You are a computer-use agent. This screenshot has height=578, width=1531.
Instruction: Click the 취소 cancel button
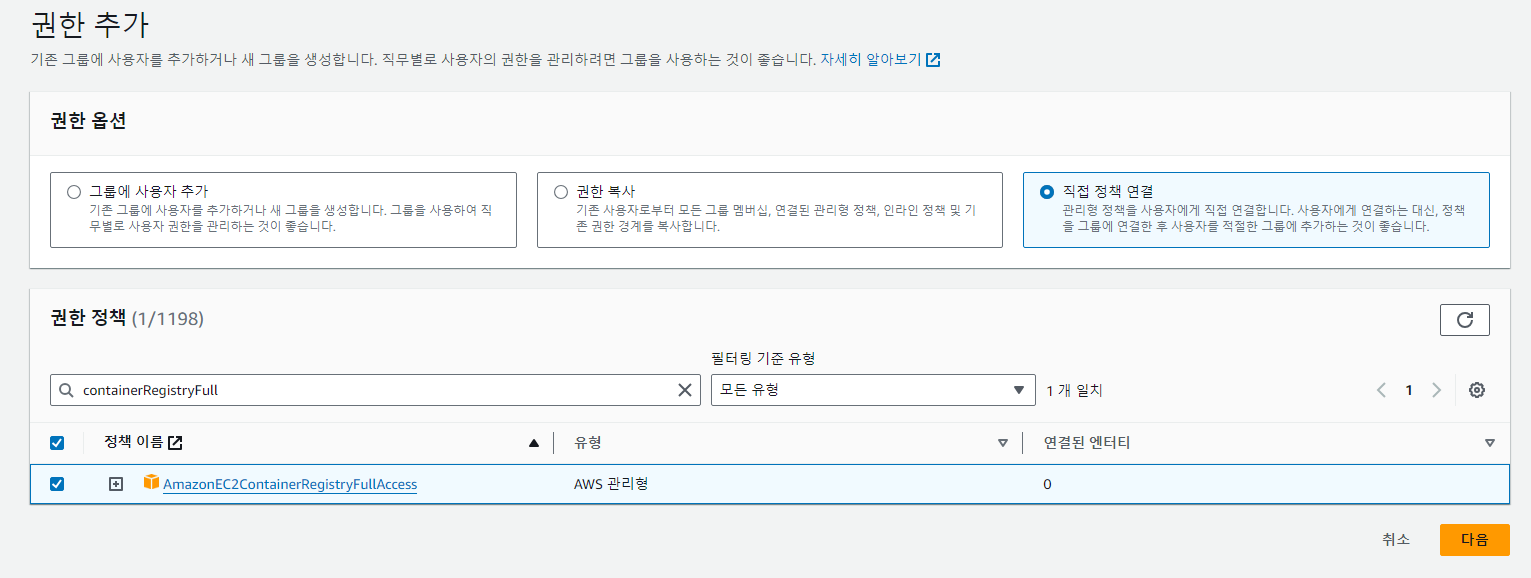point(1396,539)
